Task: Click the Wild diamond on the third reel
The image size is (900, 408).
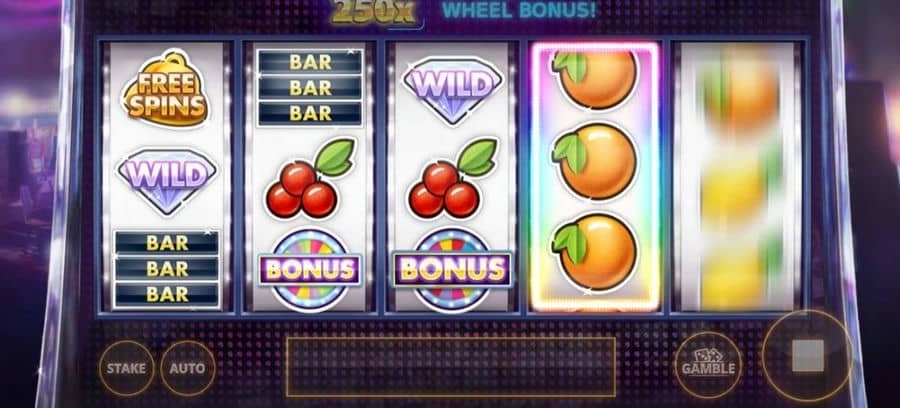Action: pos(452,90)
